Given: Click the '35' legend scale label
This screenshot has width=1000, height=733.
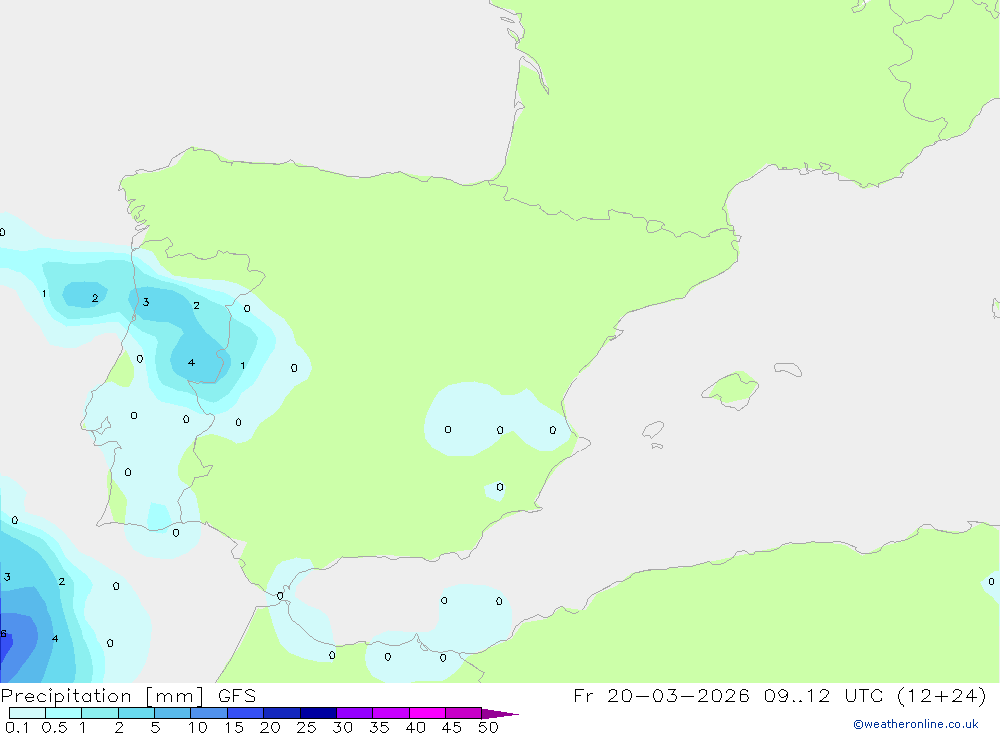Looking at the screenshot, I should tap(379, 727).
